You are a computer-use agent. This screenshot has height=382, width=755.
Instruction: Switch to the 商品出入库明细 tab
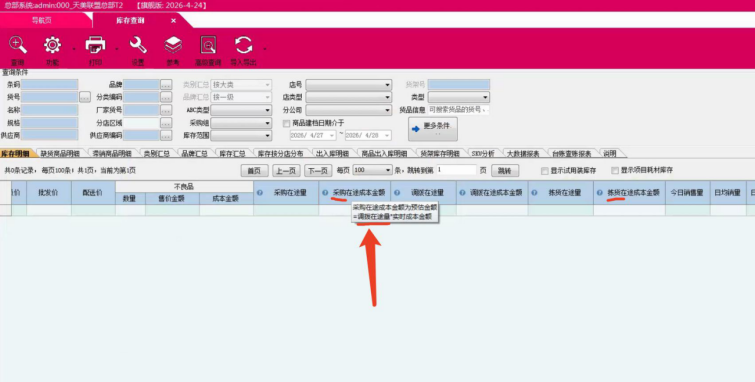(x=384, y=154)
